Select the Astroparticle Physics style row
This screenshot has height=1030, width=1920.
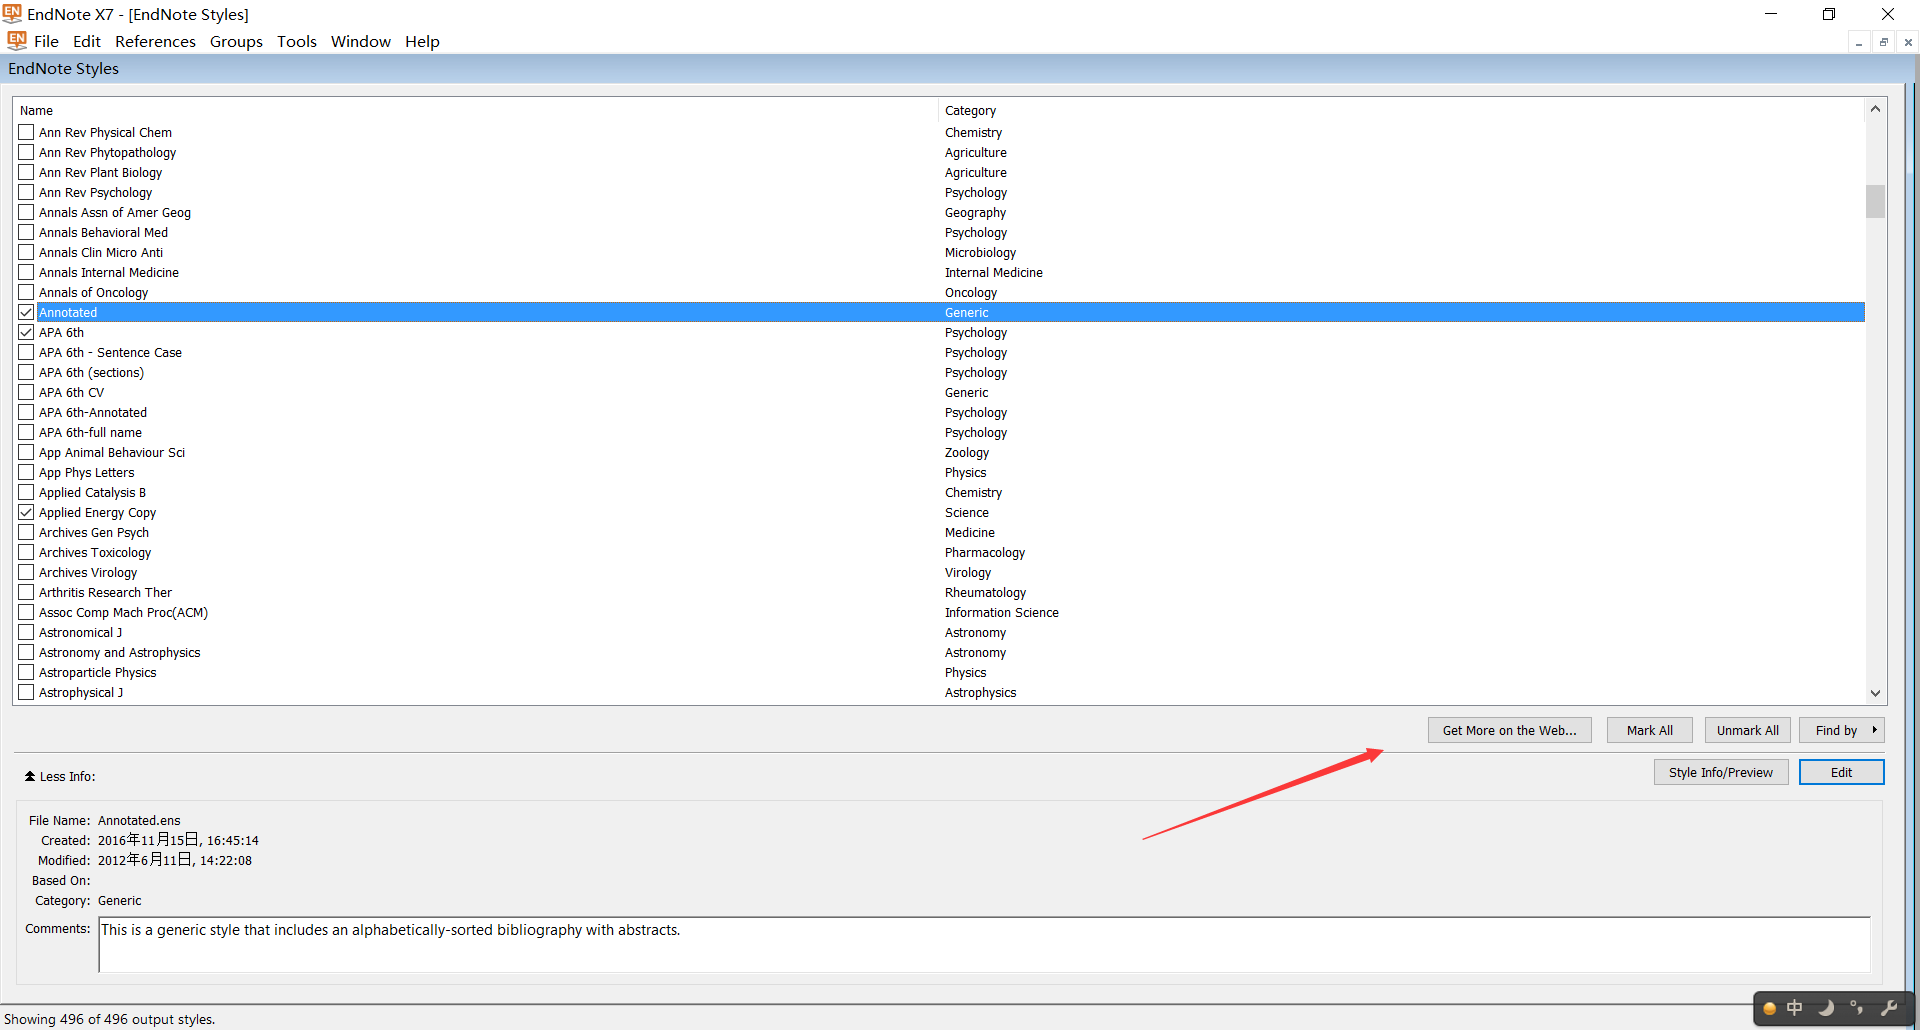tap(940, 672)
